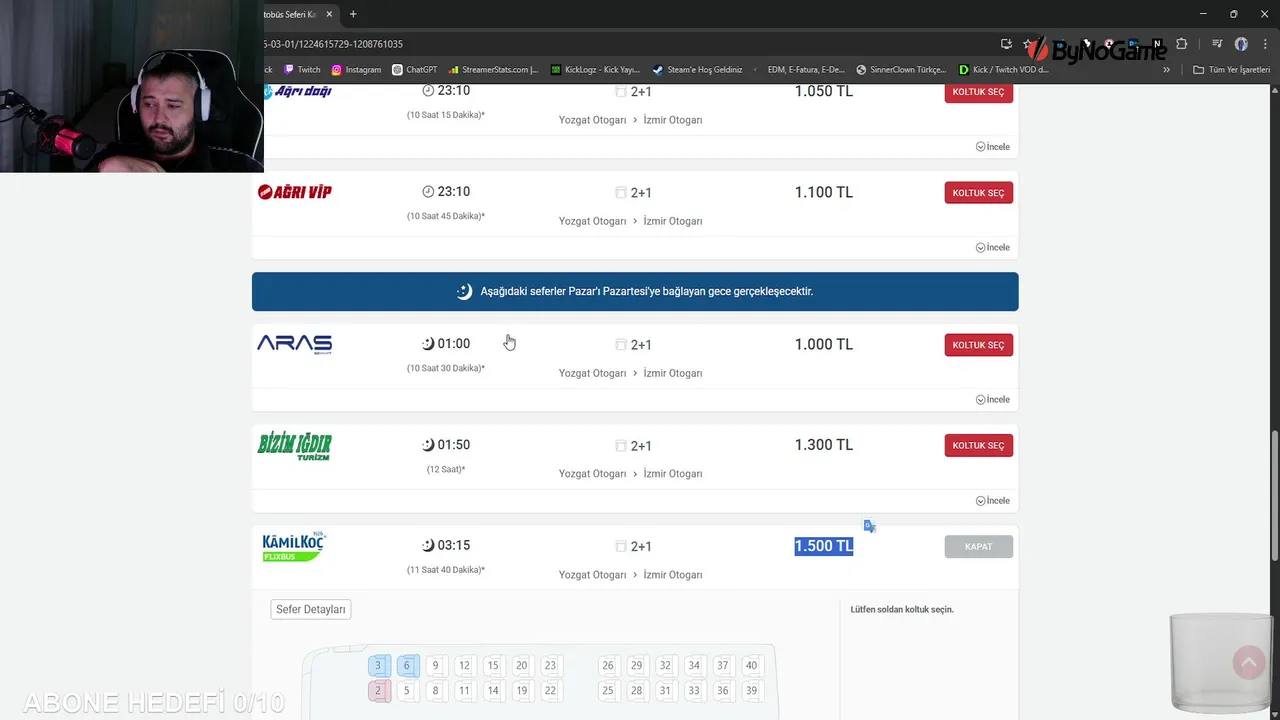Image resolution: width=1280 pixels, height=720 pixels.
Task: Open browser extensions puzzle icon
Action: 1182,44
